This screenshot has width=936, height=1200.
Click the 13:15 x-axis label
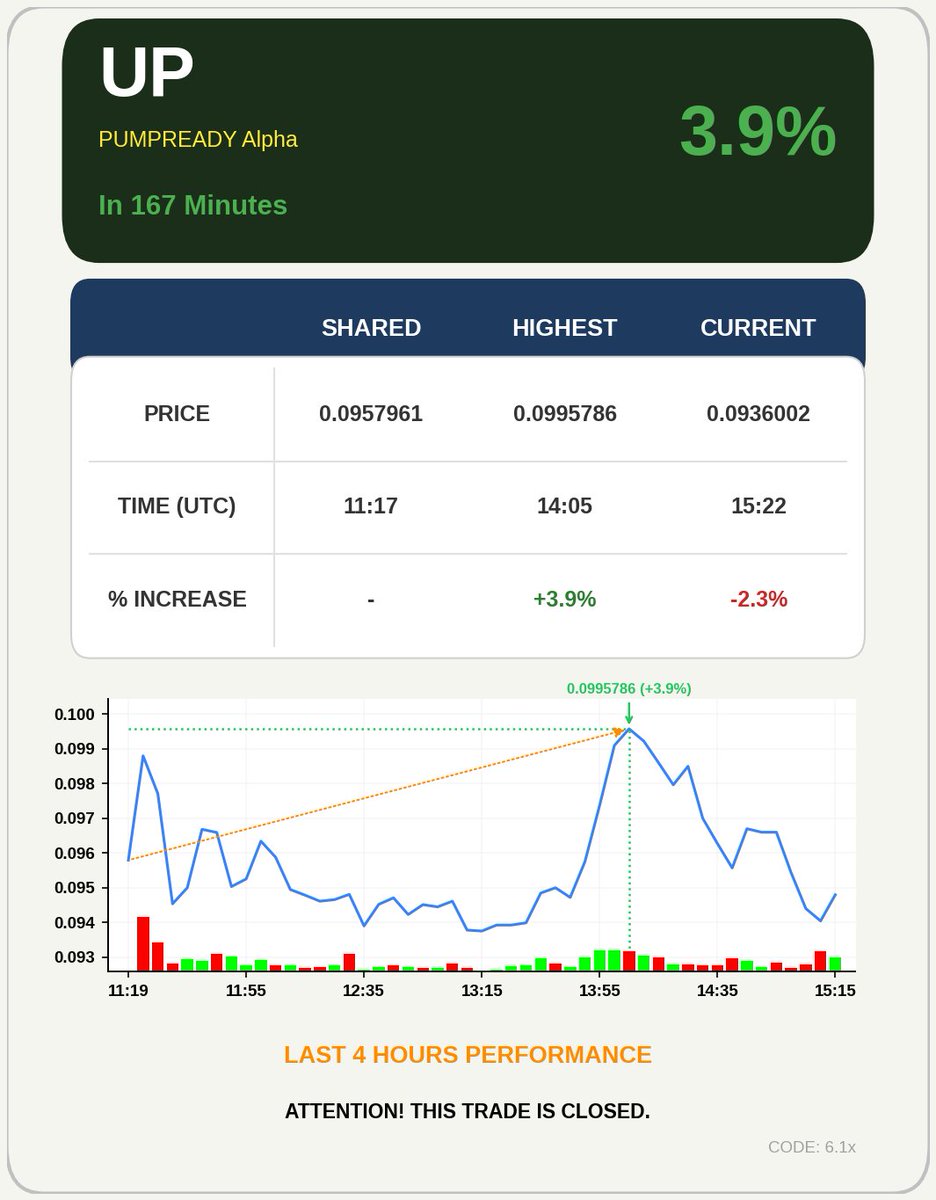click(x=481, y=991)
